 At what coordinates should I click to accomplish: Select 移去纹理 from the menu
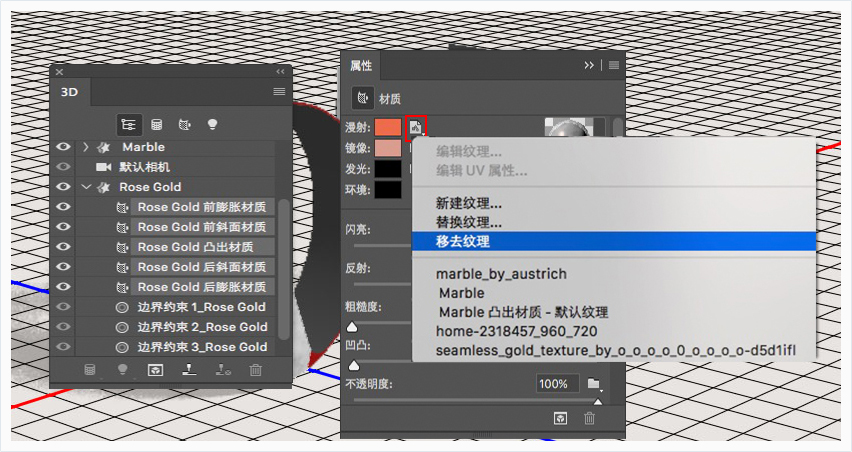(x=614, y=241)
